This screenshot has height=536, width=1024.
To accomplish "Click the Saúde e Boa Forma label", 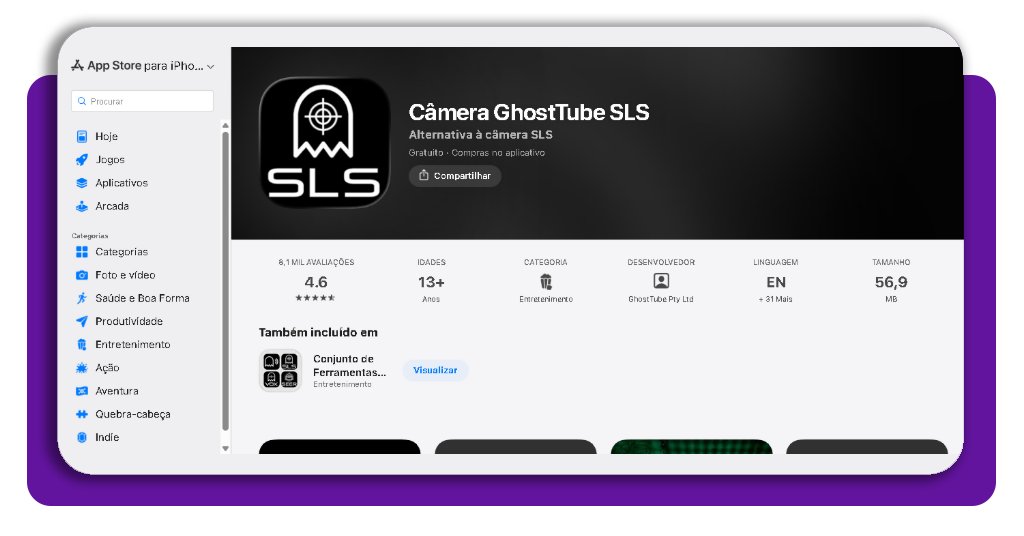I will [142, 298].
